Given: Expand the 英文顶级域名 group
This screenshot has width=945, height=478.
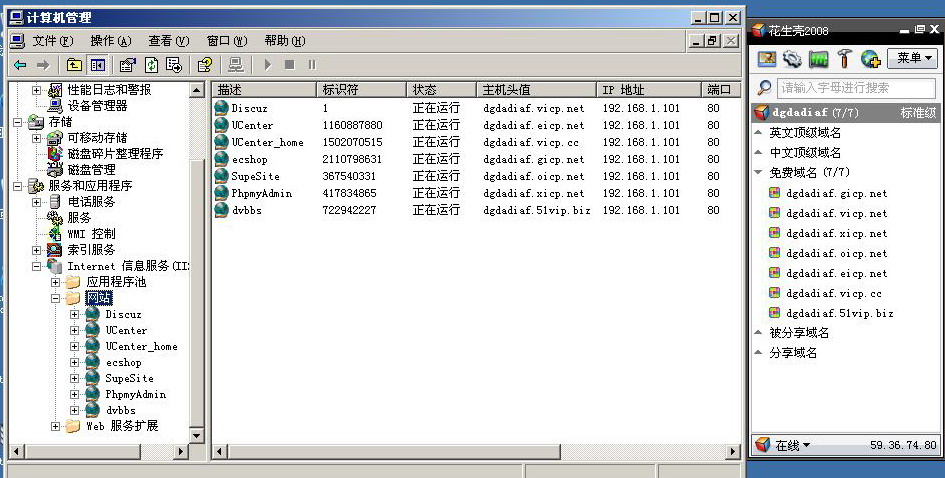Looking at the screenshot, I should coord(759,133).
